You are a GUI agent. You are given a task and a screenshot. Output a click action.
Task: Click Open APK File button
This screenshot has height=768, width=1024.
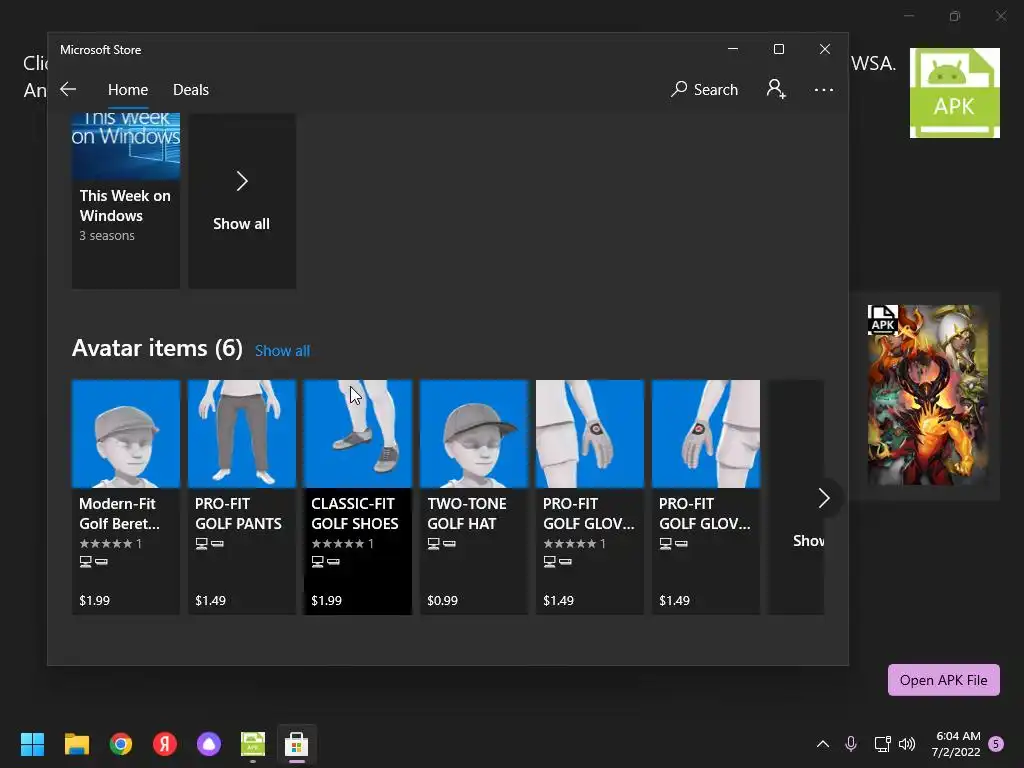coord(944,680)
